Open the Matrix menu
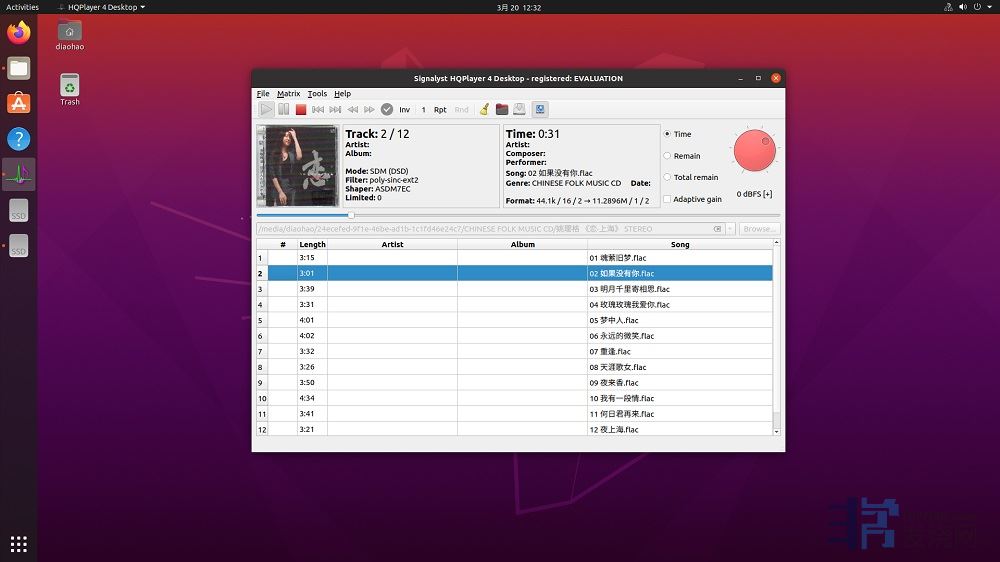1000x562 pixels. coord(288,94)
